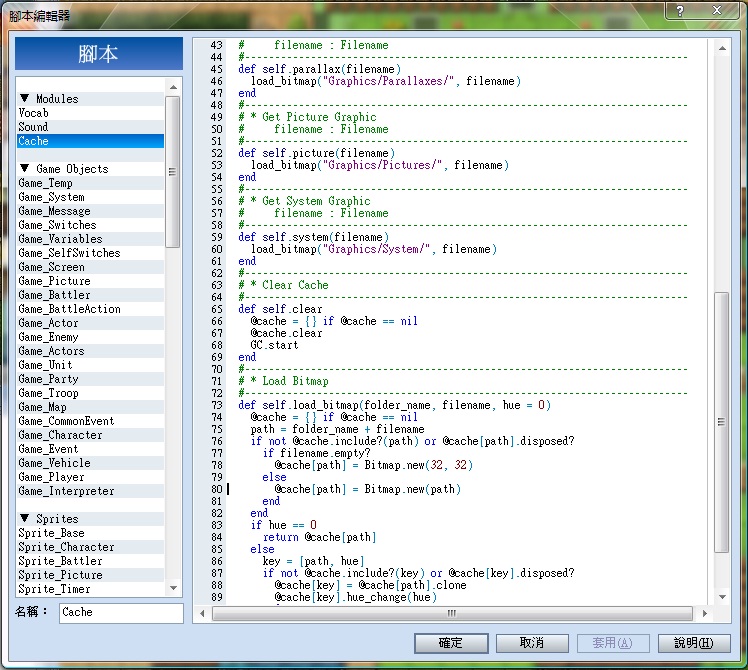Click the comment '* Load Bitmap' on line 71

tap(290, 381)
